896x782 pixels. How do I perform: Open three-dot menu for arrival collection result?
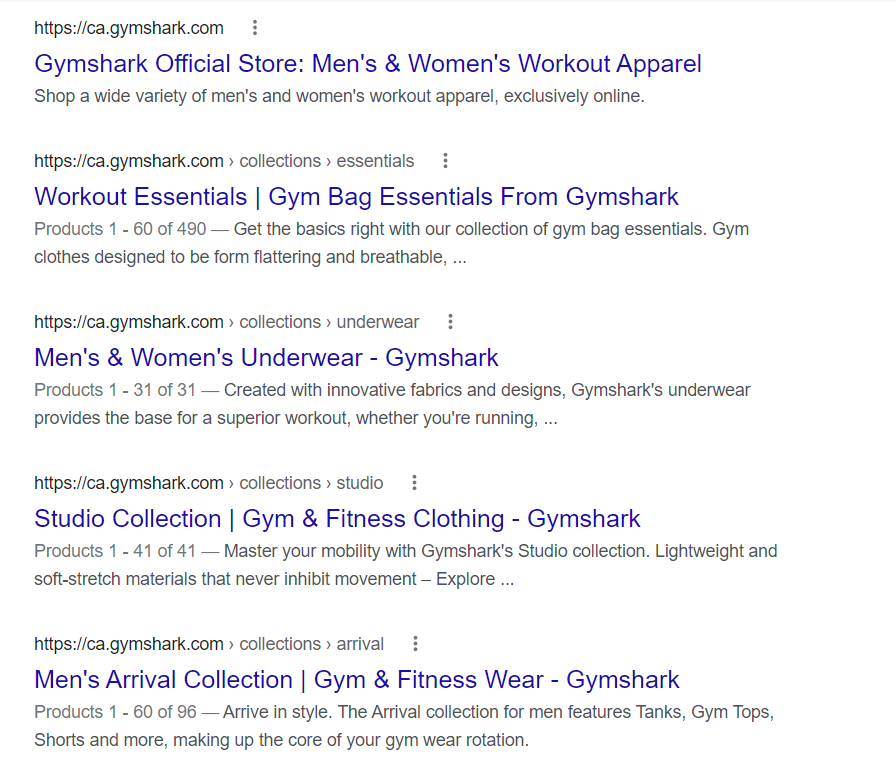point(415,644)
